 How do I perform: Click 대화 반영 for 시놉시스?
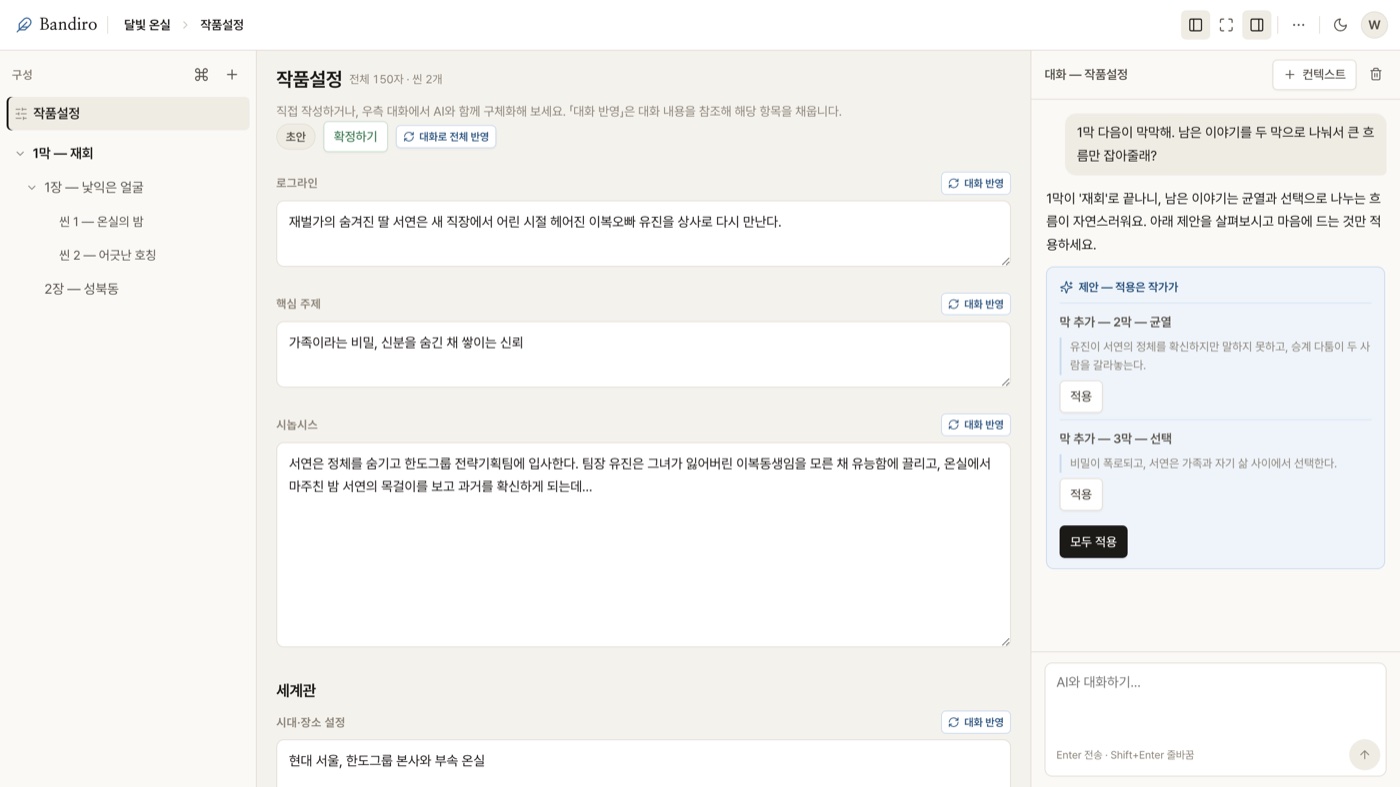click(976, 425)
